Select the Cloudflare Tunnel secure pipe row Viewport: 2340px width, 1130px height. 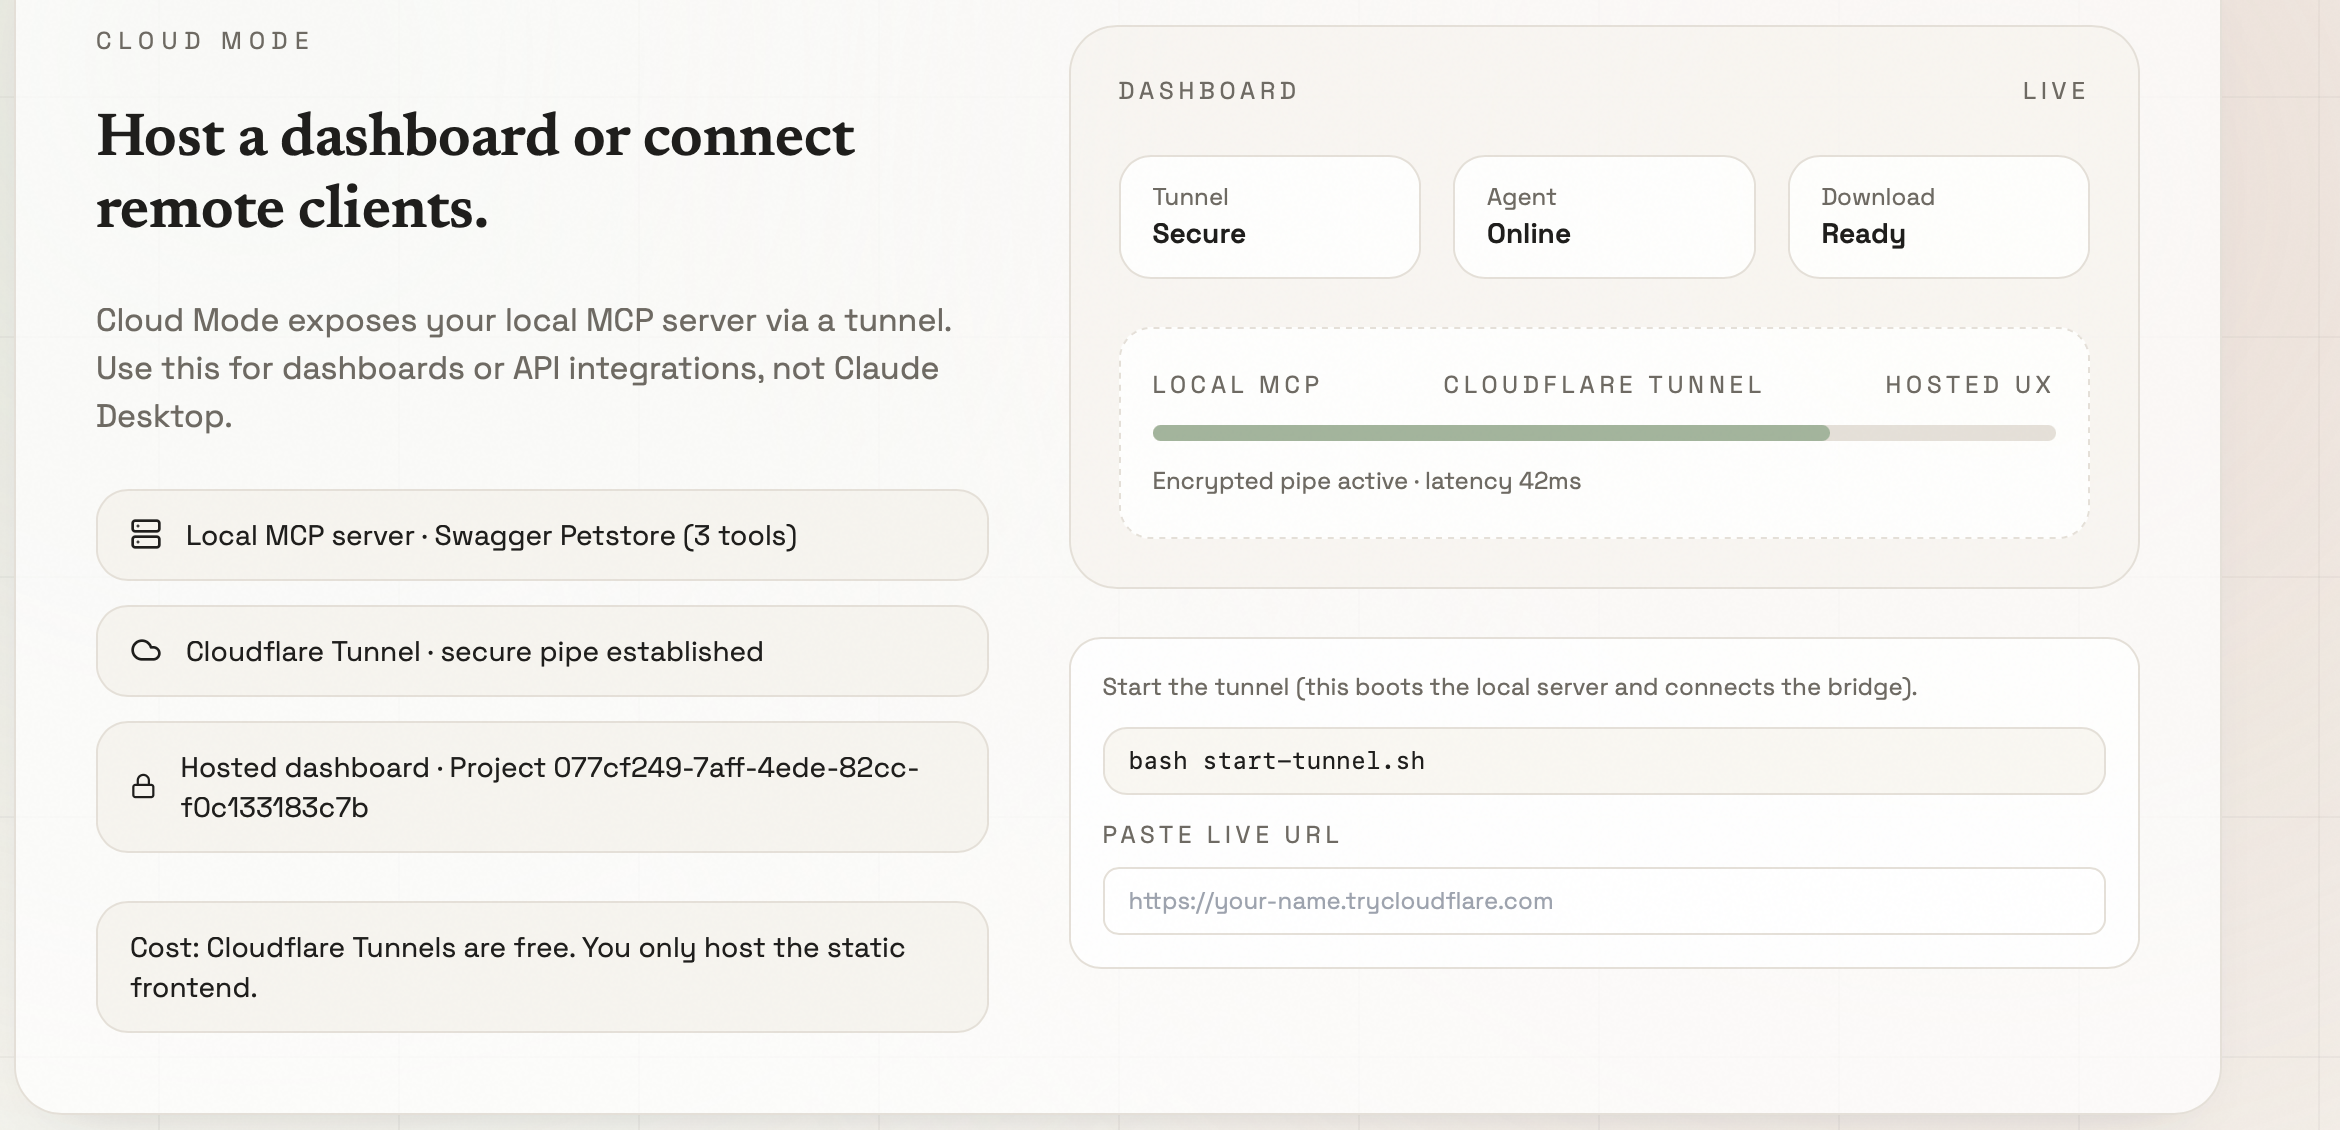tap(542, 651)
